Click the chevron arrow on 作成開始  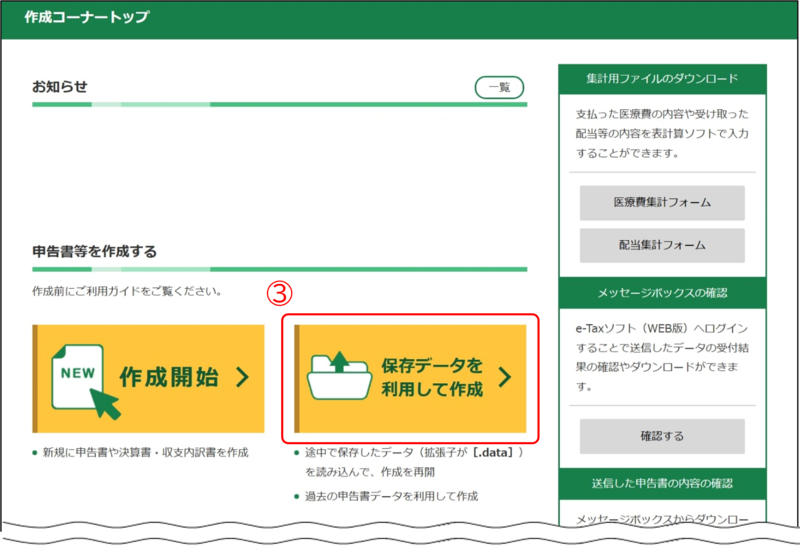point(242,377)
